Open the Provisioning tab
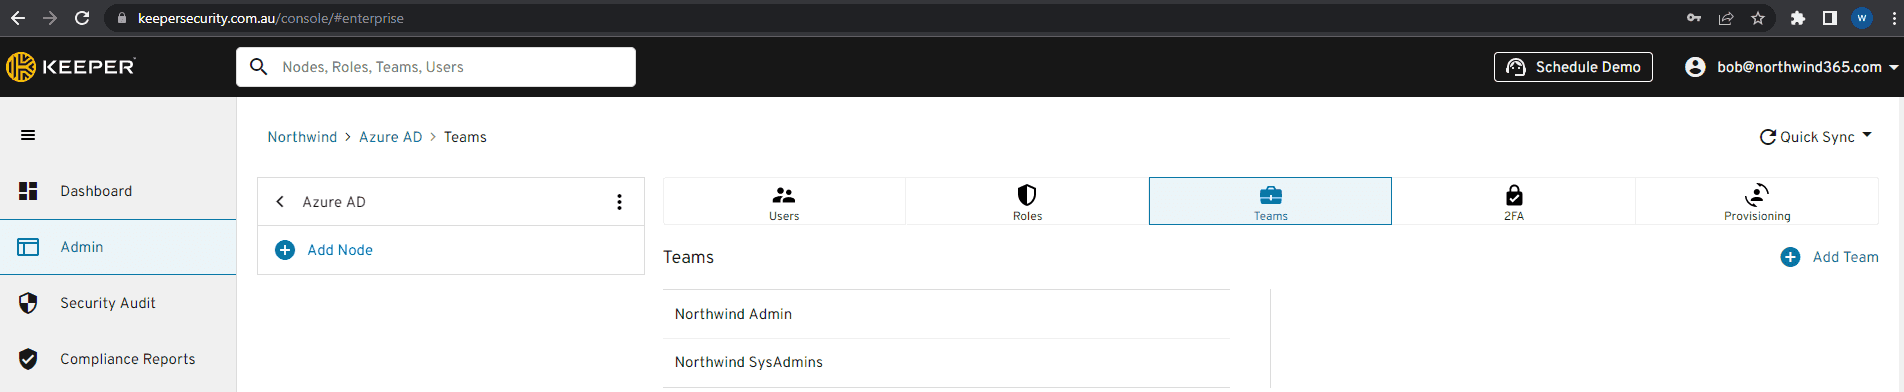1904x392 pixels. [1757, 202]
